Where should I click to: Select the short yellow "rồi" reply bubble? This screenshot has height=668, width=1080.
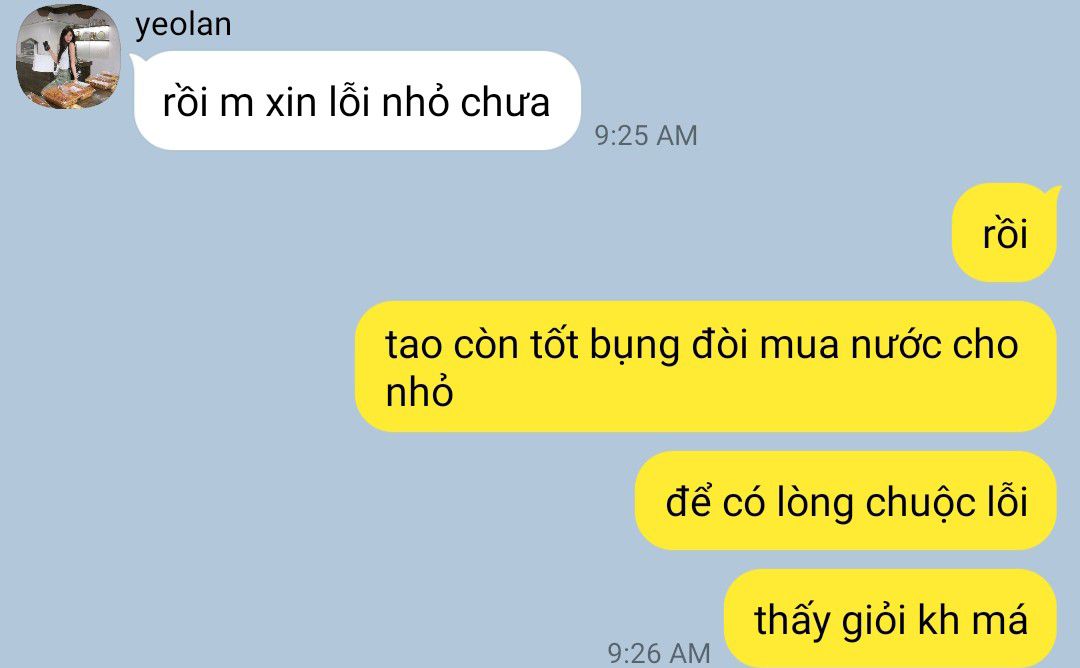(x=1004, y=233)
